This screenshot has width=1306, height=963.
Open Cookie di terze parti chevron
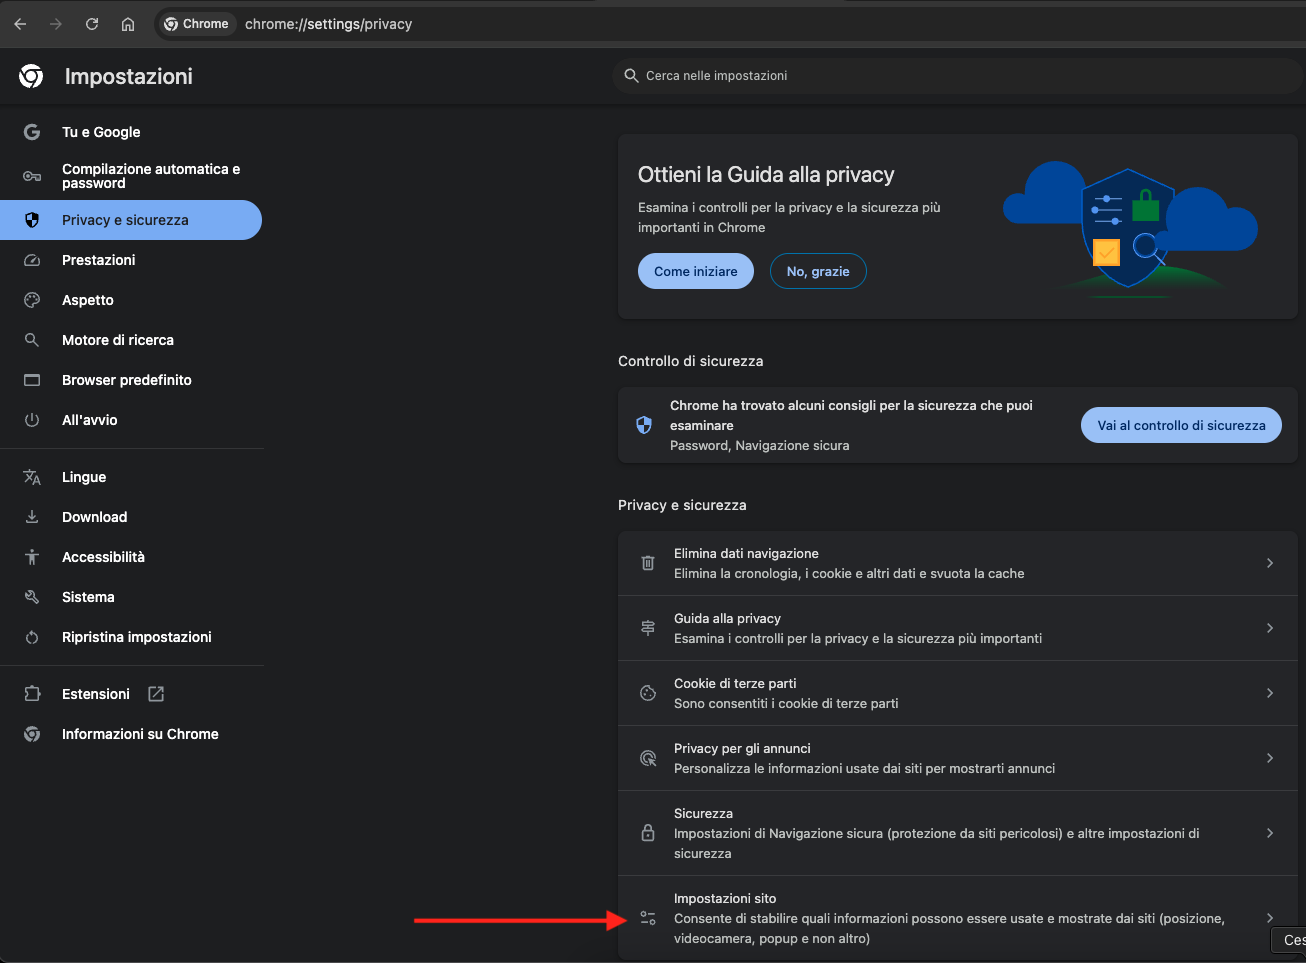tap(1270, 693)
